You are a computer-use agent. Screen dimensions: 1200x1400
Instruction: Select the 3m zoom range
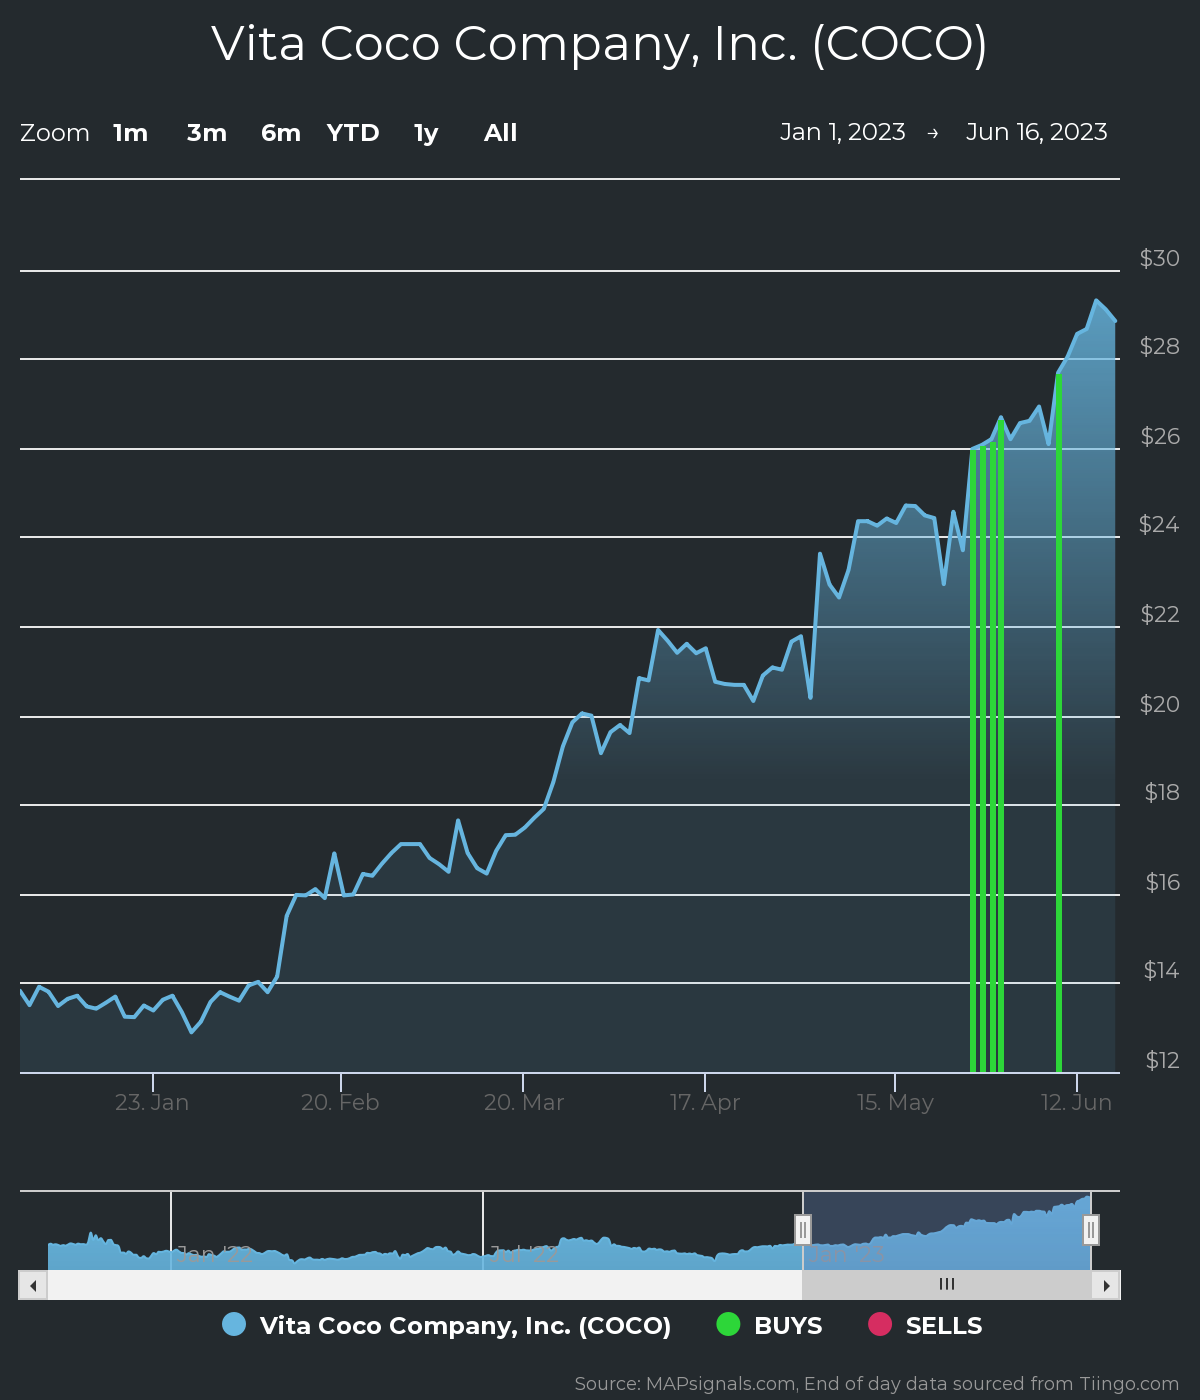pyautogui.click(x=207, y=133)
